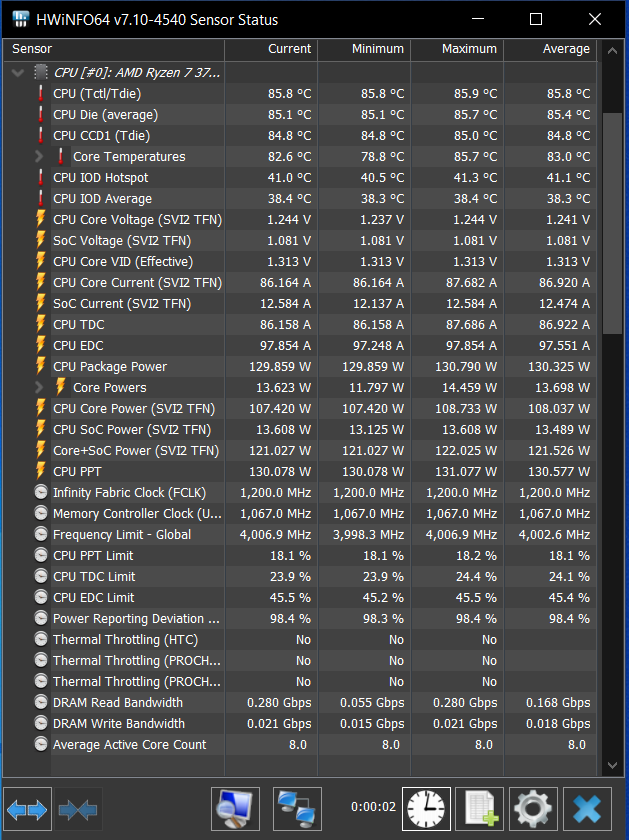Click thermometer icon beside CPU (Tctl/Tdie)

pos(41,94)
